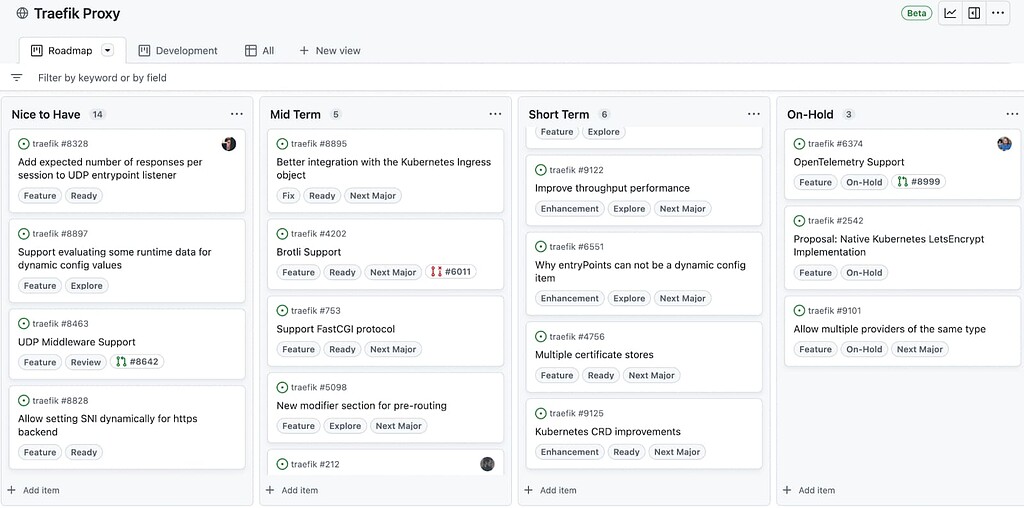Image resolution: width=1024 pixels, height=508 pixels.
Task: Click the filter lines icon
Action: pos(16,78)
